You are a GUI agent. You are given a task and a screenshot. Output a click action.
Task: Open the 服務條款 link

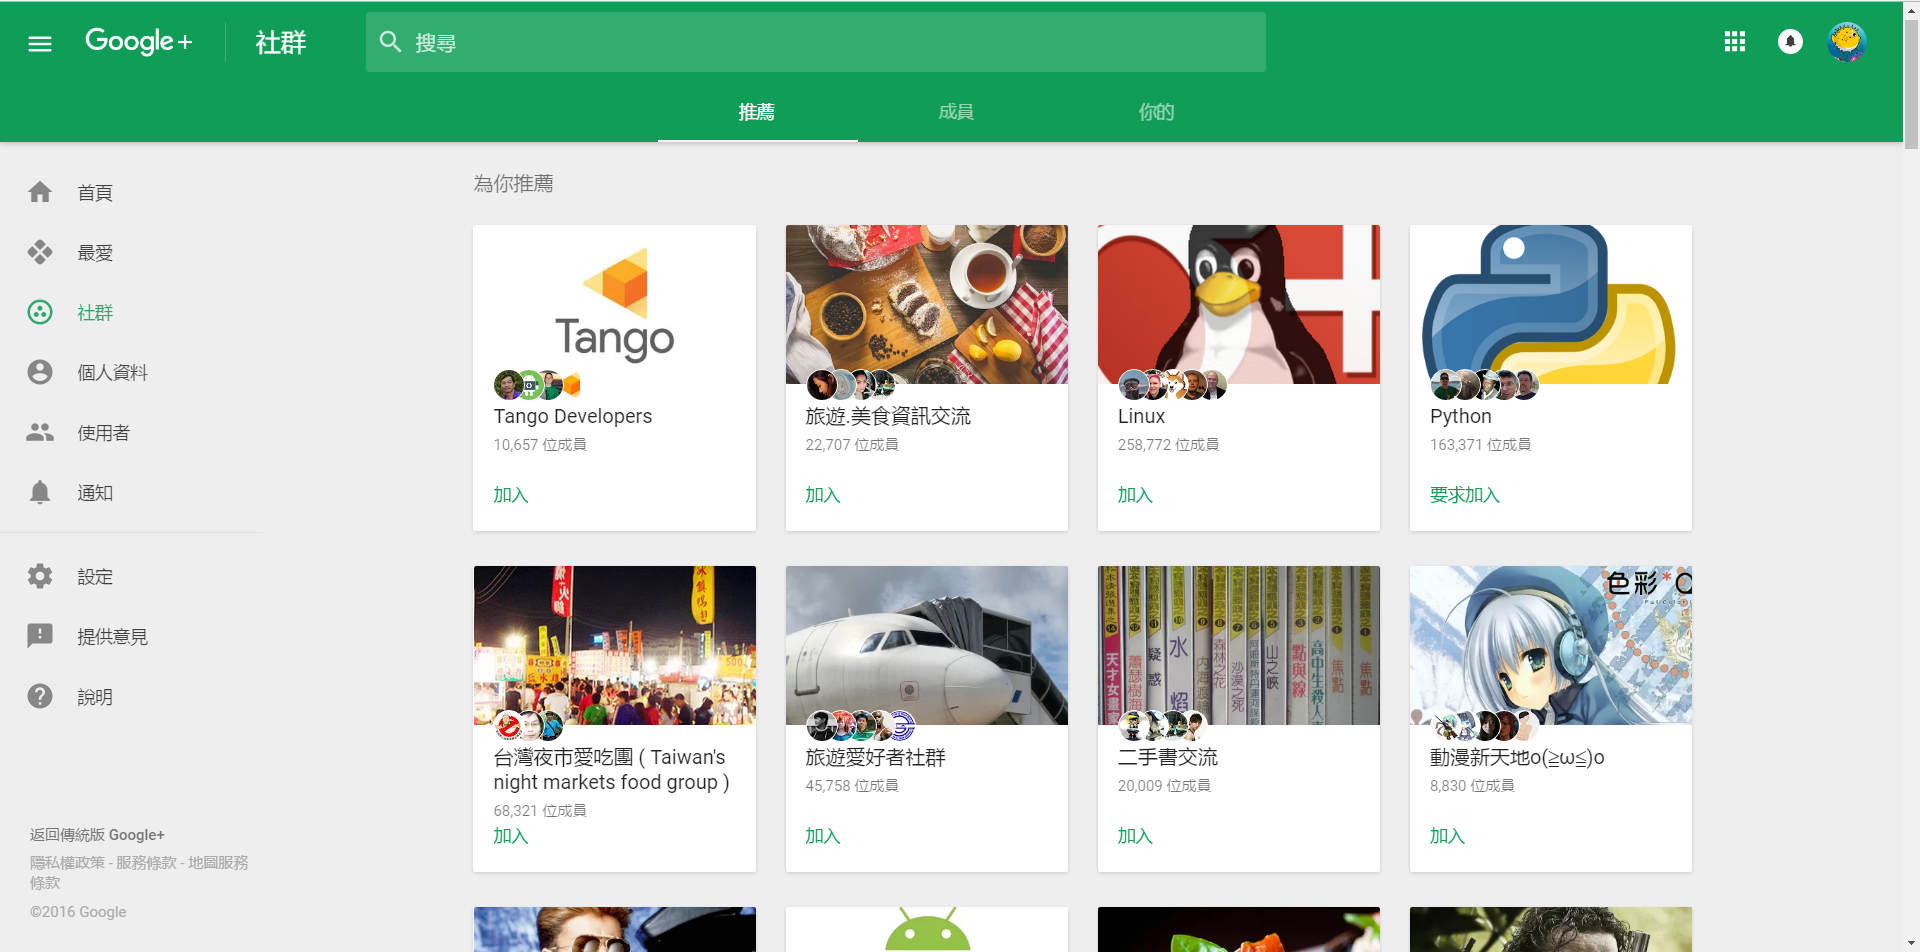(146, 862)
